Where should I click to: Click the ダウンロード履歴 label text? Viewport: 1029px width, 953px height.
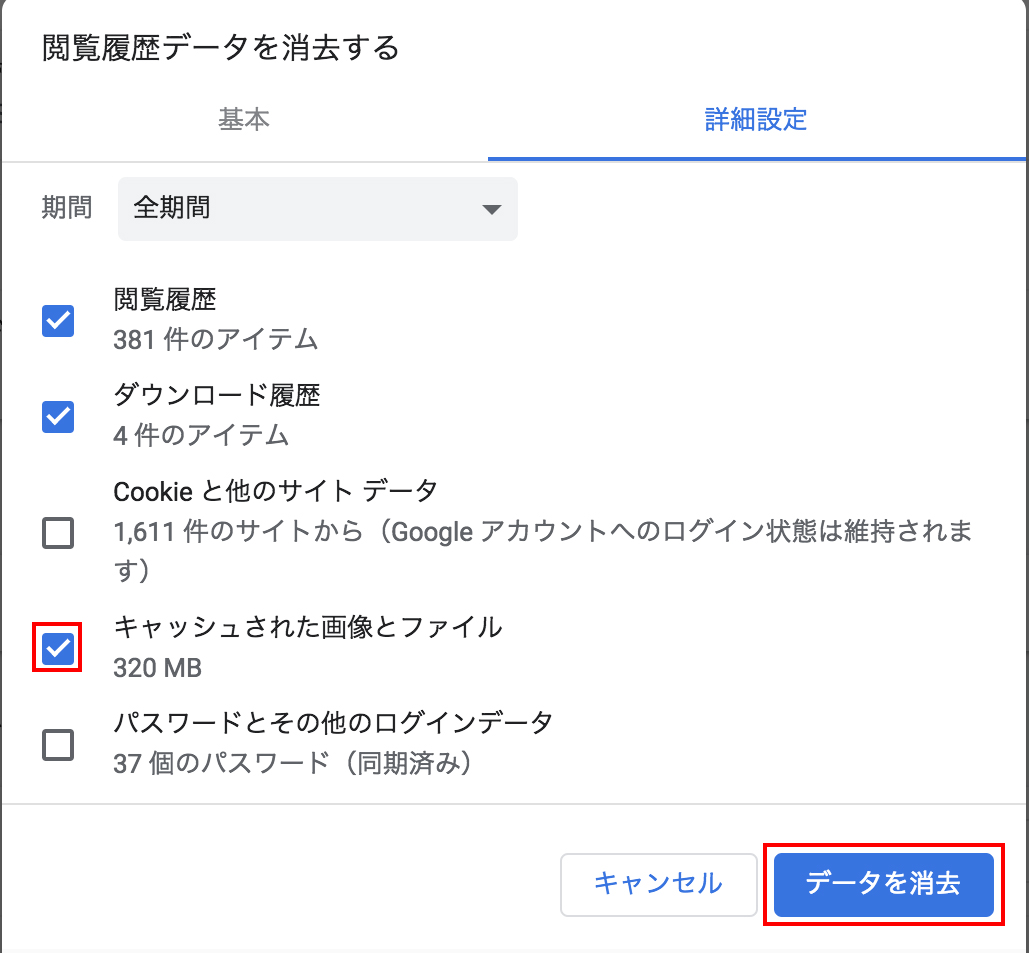coord(217,395)
